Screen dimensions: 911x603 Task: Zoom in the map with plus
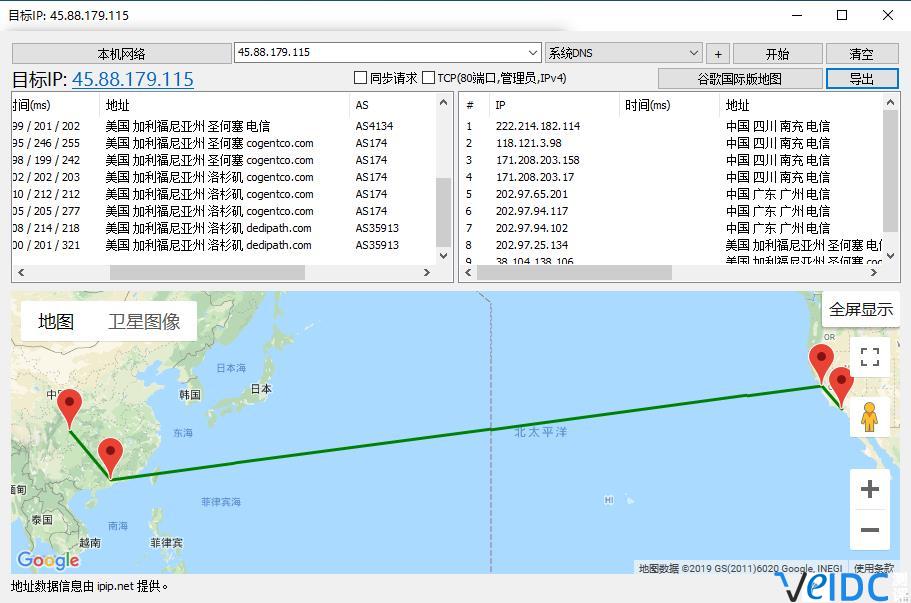tap(869, 489)
